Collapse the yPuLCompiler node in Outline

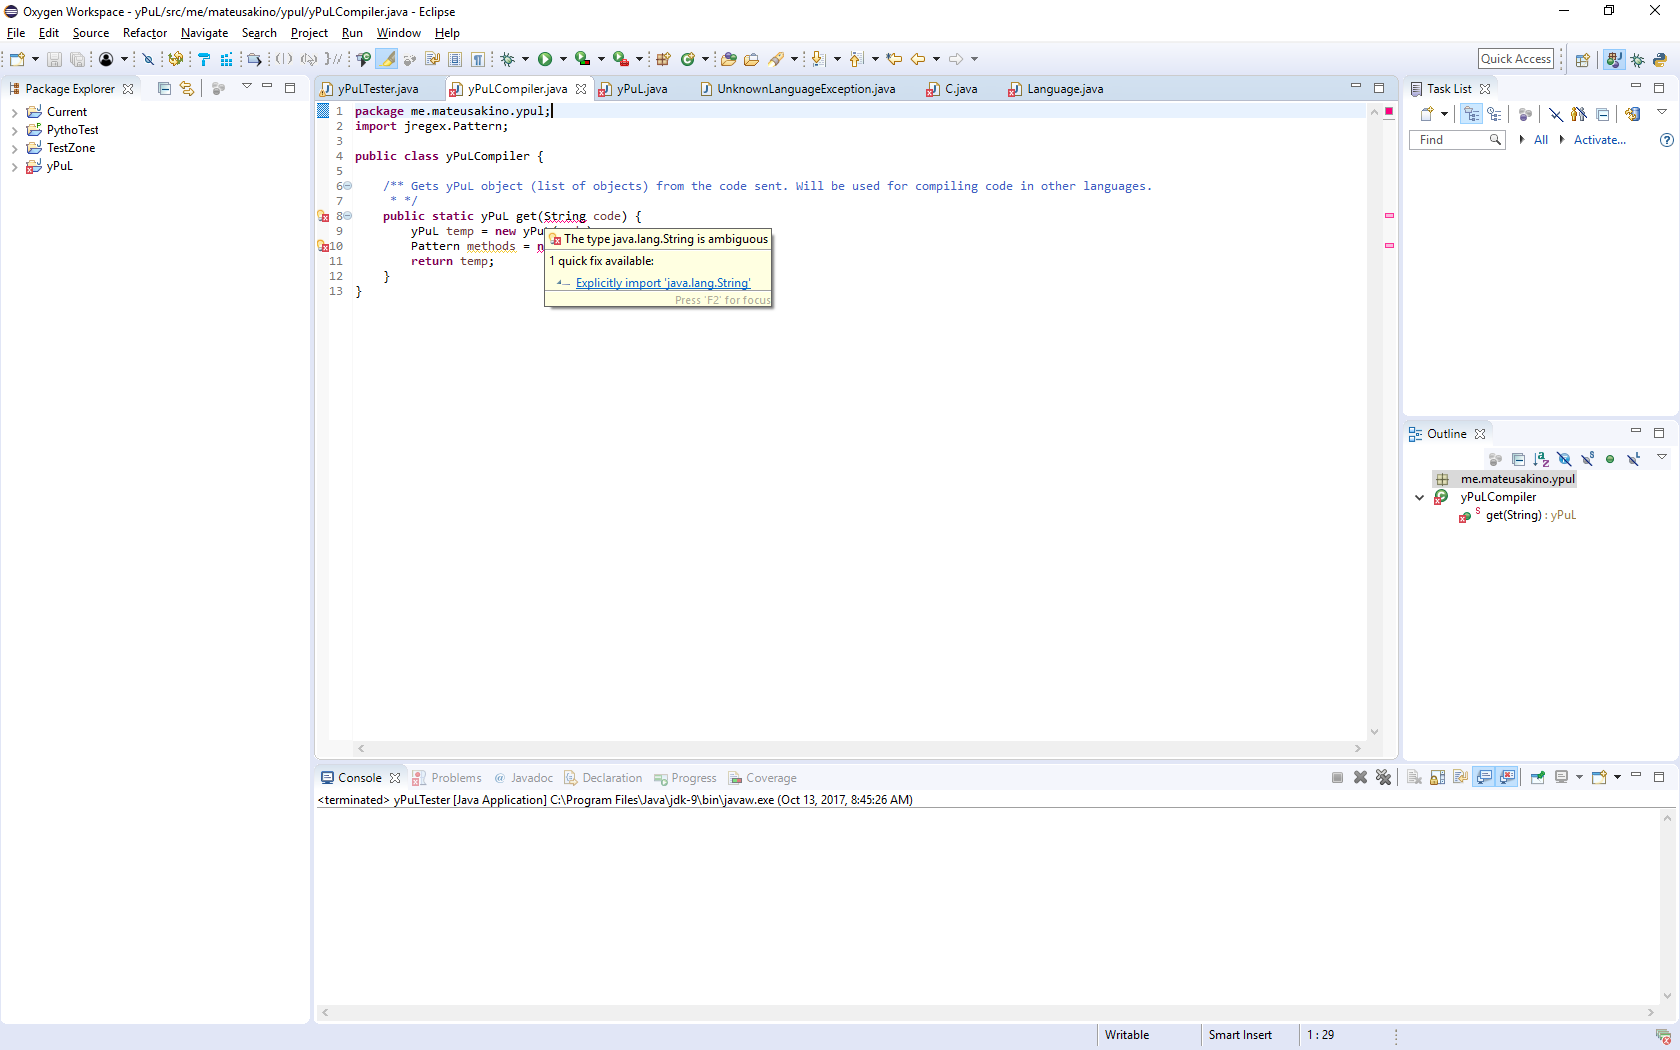pyautogui.click(x=1419, y=497)
